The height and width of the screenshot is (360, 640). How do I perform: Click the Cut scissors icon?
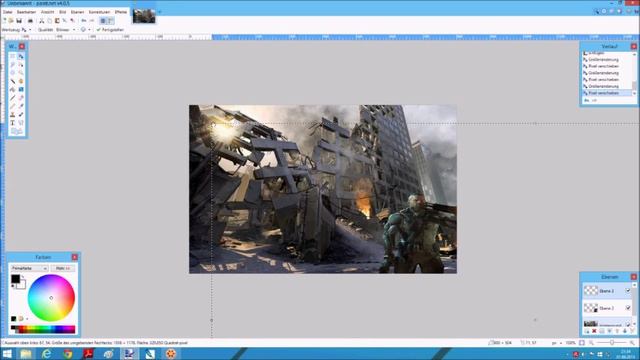pyautogui.click(x=42, y=20)
